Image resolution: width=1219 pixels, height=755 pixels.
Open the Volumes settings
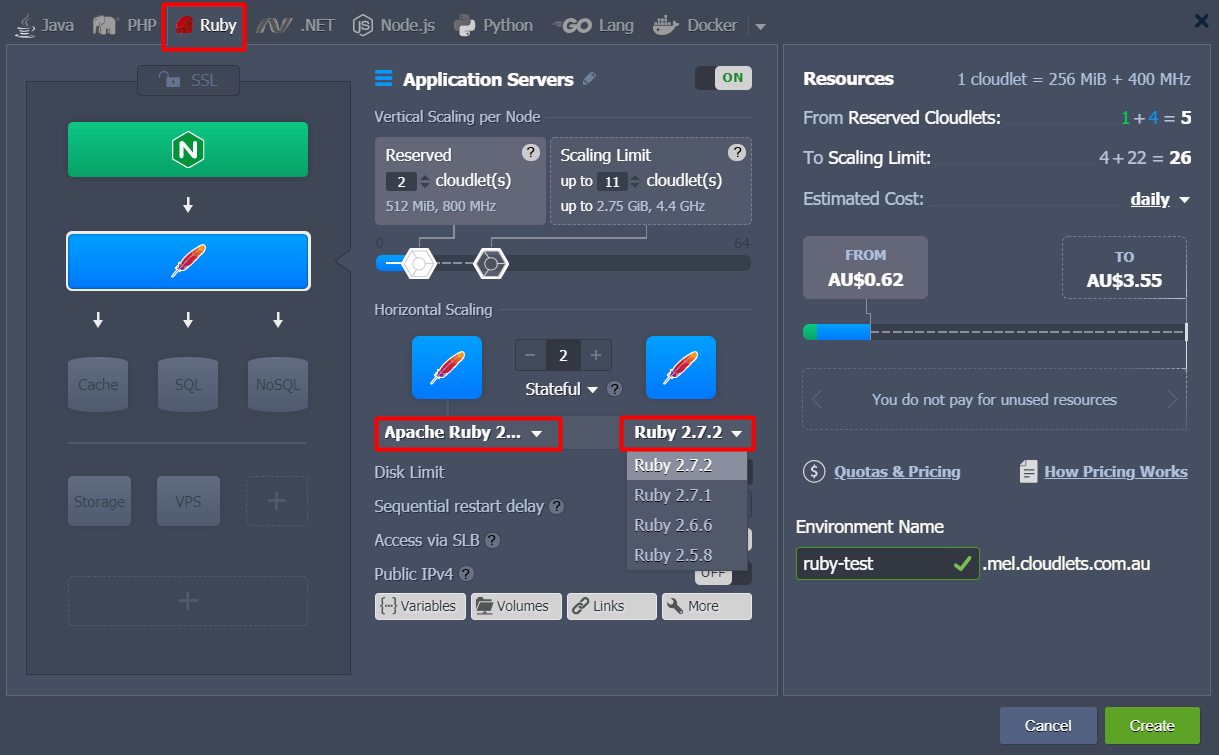pyautogui.click(x=516, y=606)
